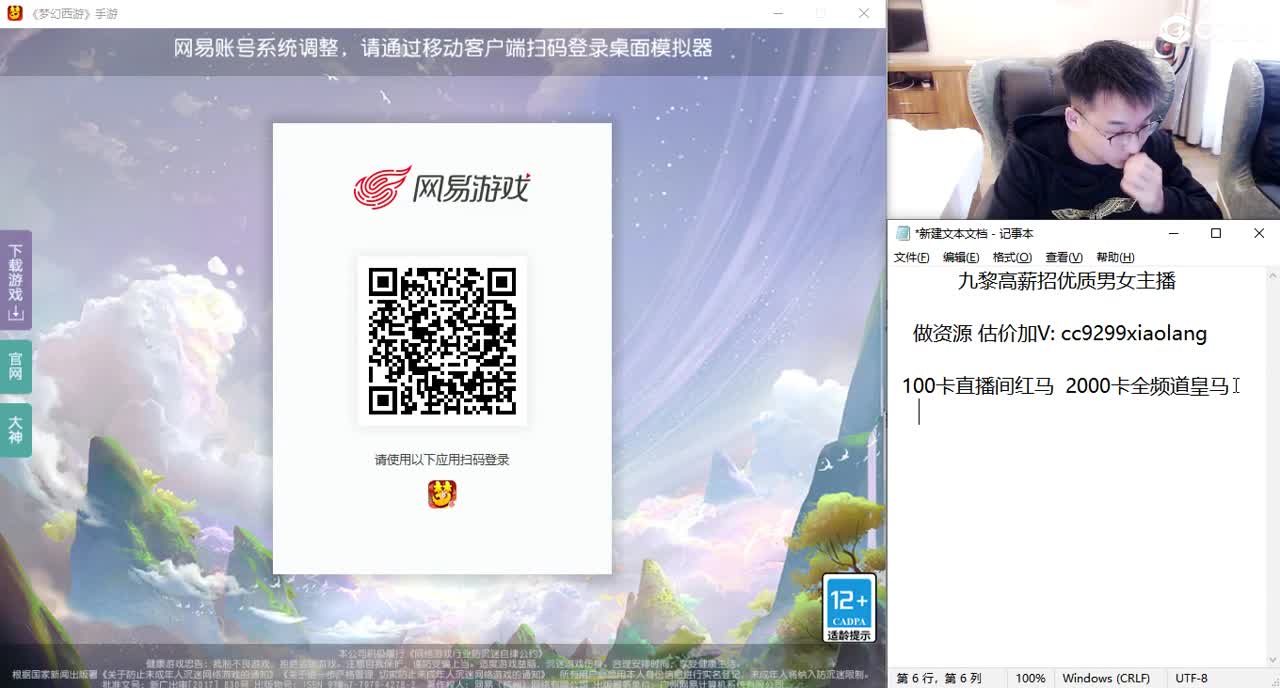Screen dimensions: 1280x688
Task: Maximize the Notepad window
Action: click(1216, 233)
